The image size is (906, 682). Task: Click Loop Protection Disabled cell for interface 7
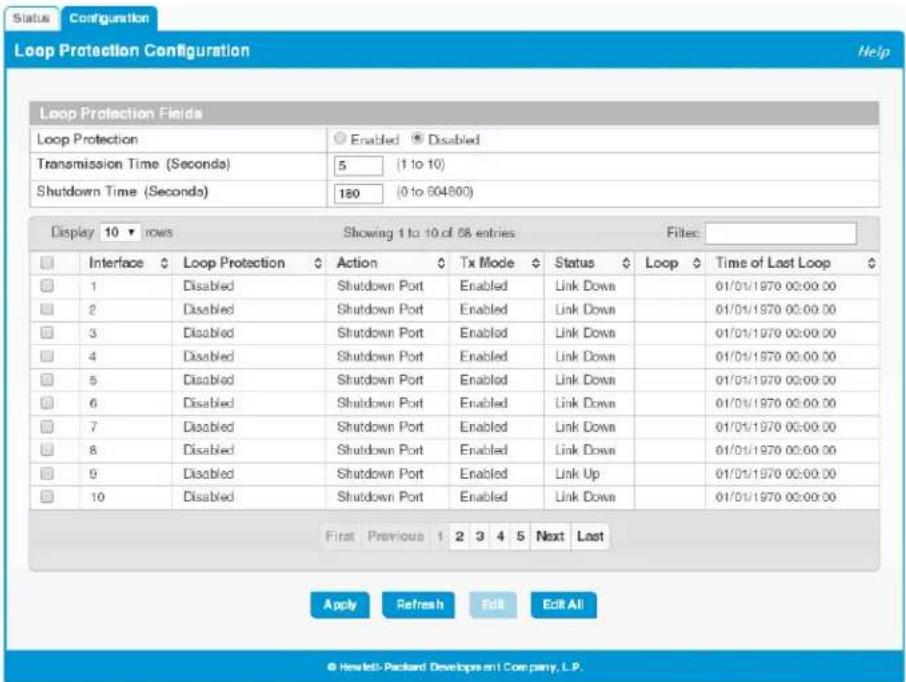pos(209,427)
